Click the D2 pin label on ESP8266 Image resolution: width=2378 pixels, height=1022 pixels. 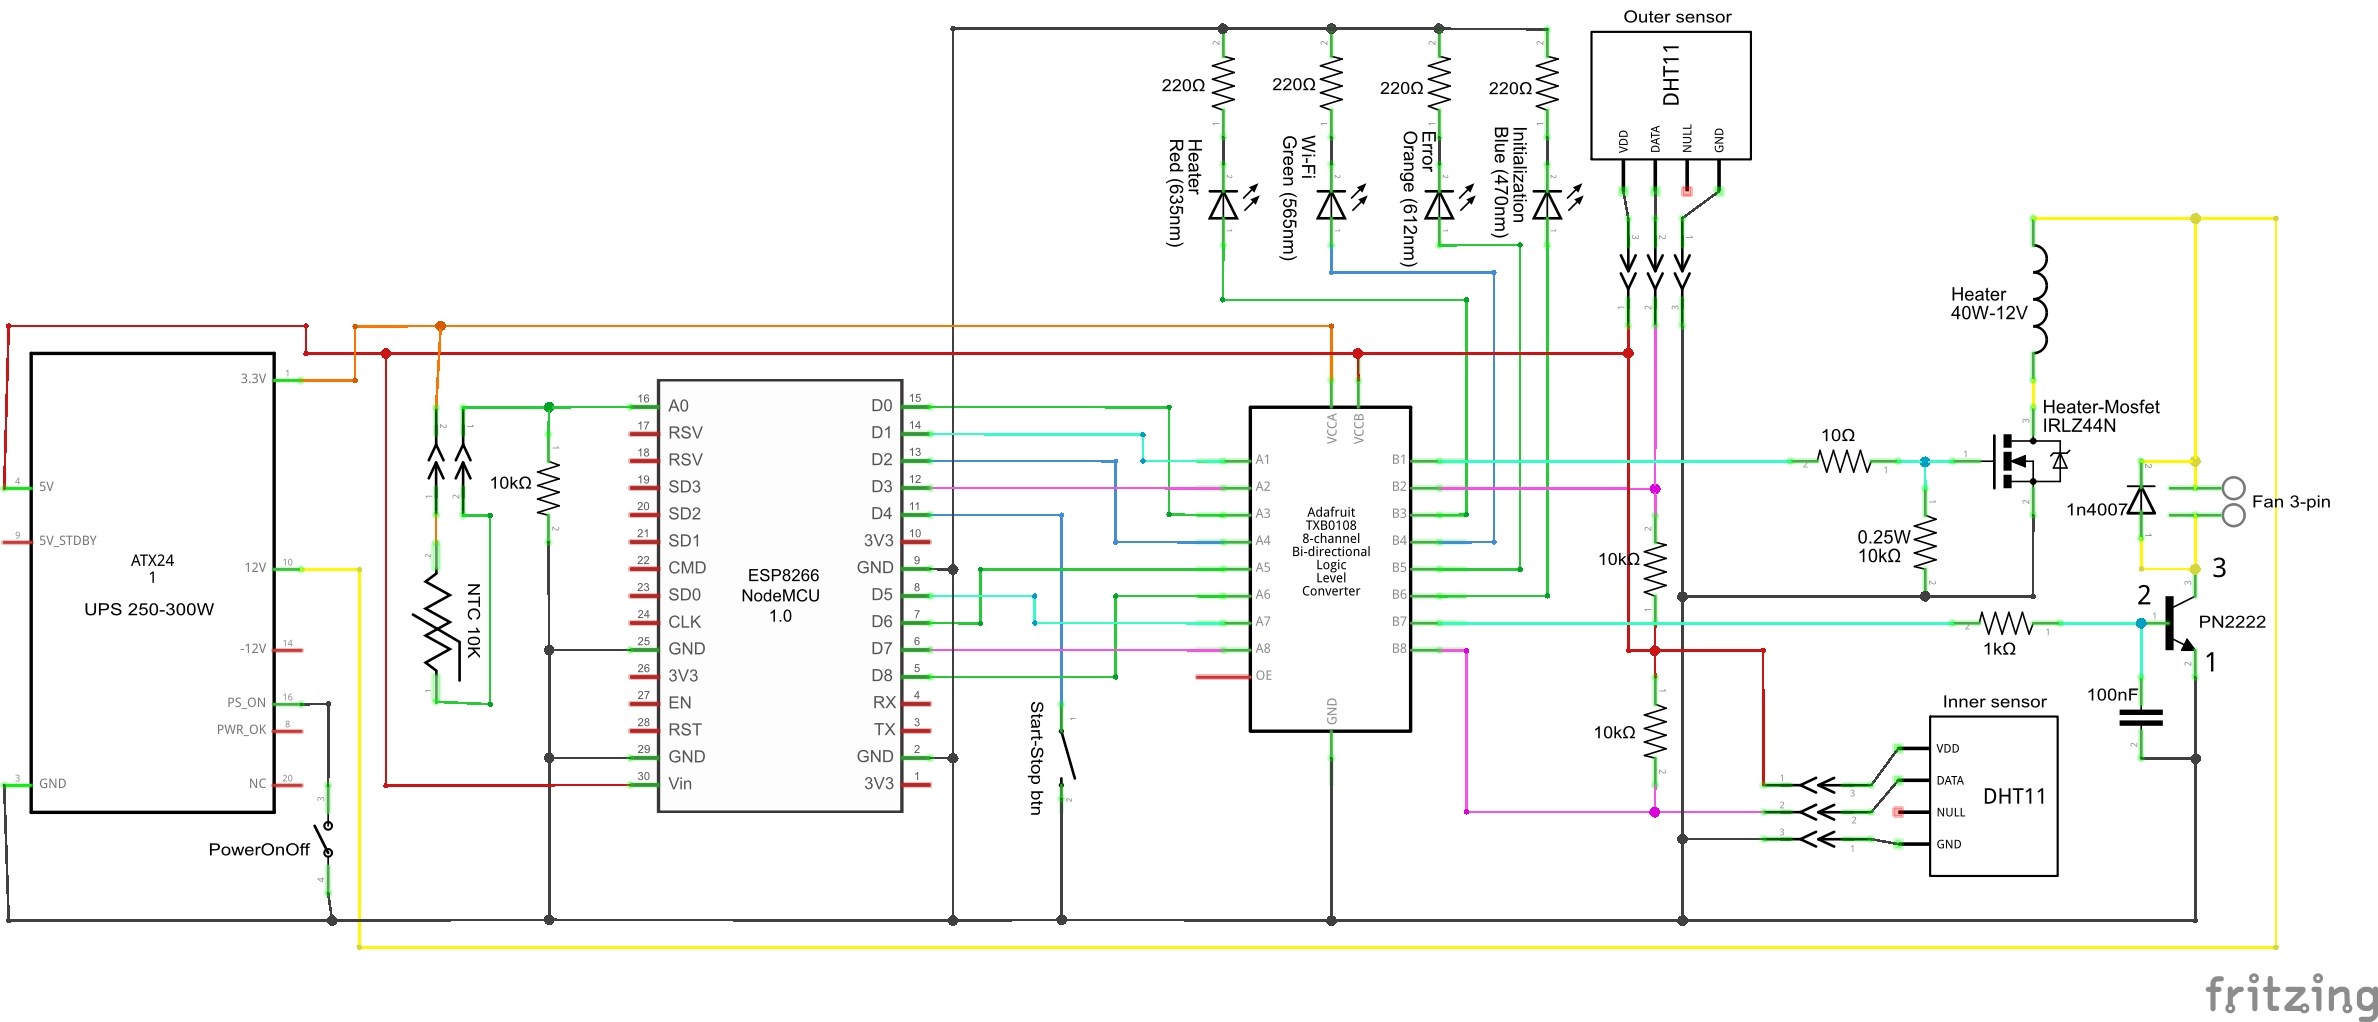881,459
